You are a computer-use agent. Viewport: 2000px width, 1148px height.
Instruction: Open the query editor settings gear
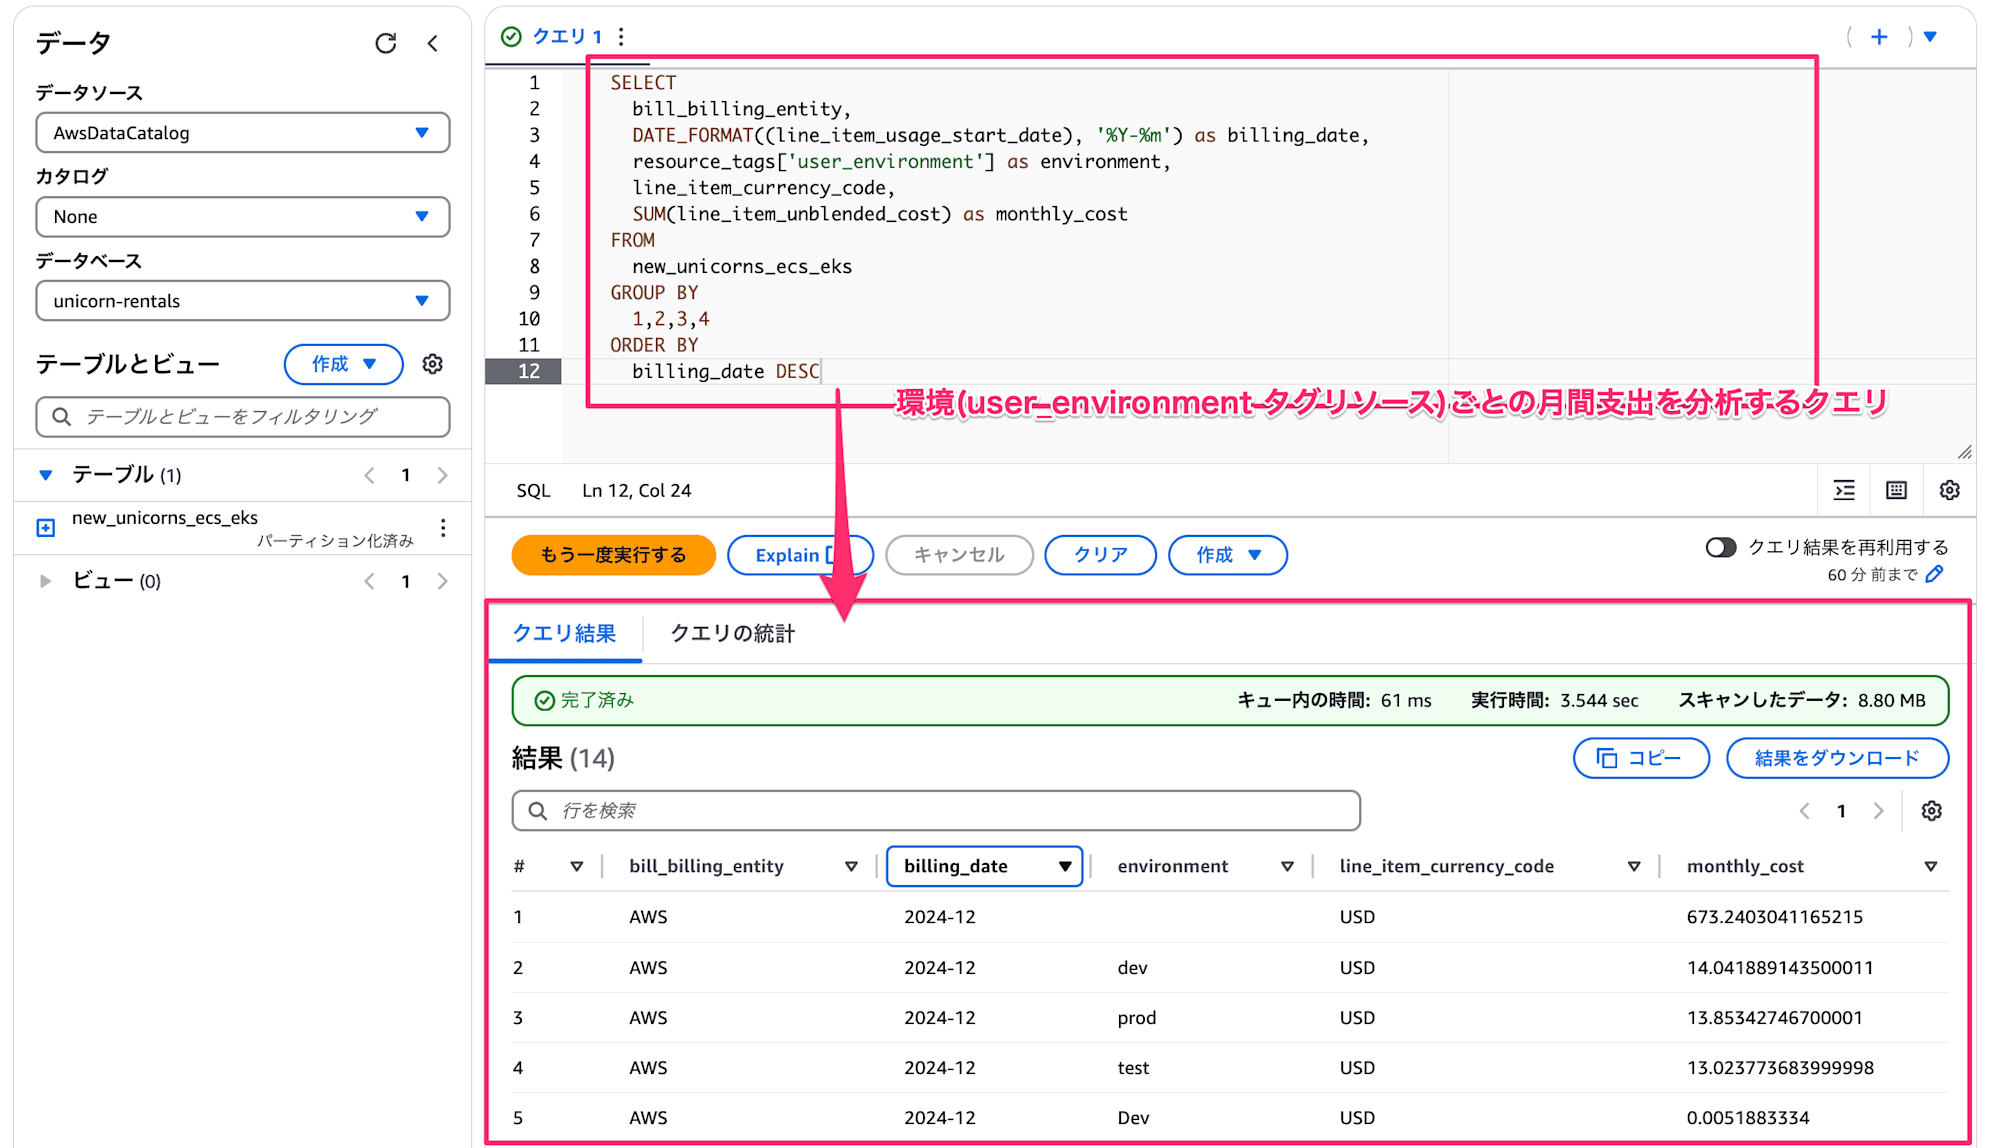[x=1949, y=490]
